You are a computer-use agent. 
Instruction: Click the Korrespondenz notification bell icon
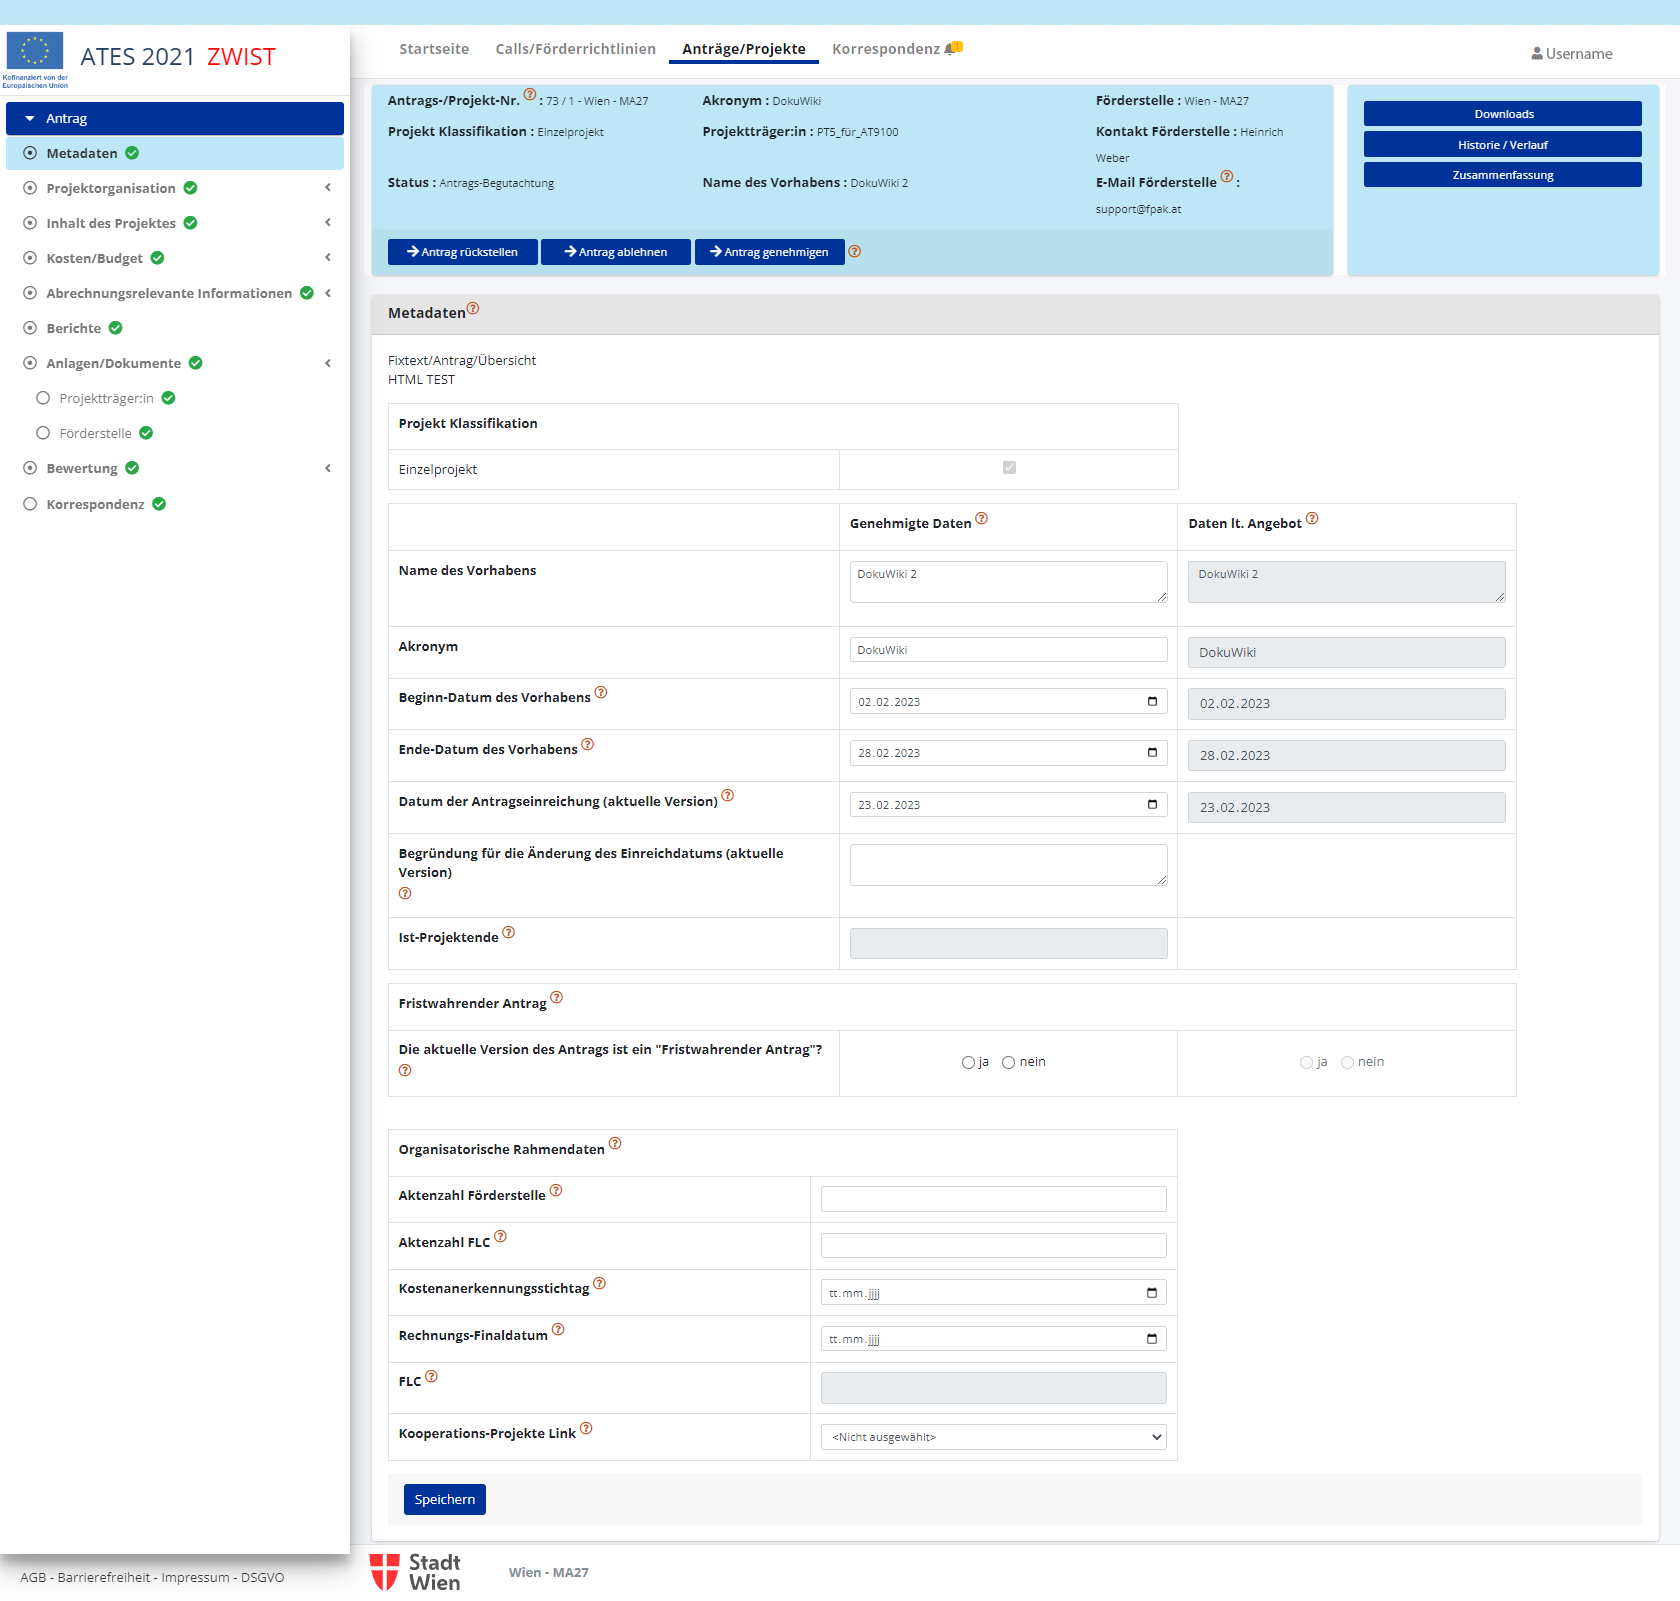(x=953, y=48)
